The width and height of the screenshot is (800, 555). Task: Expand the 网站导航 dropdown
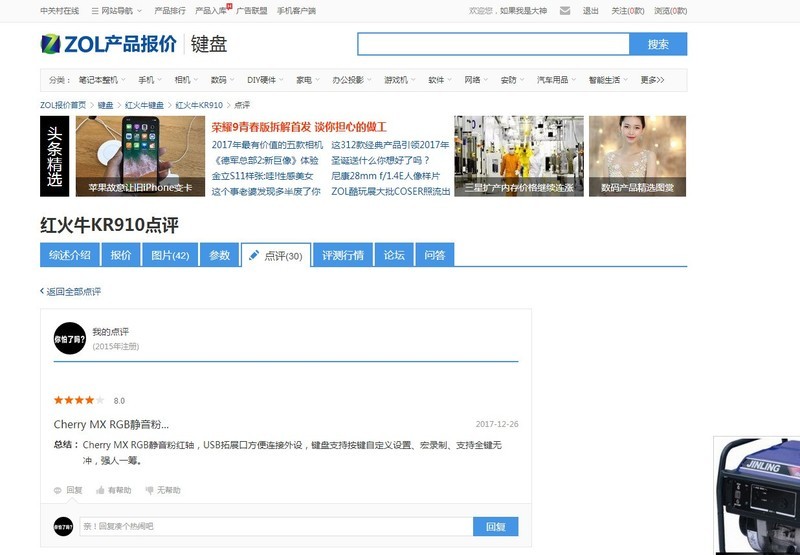116,11
